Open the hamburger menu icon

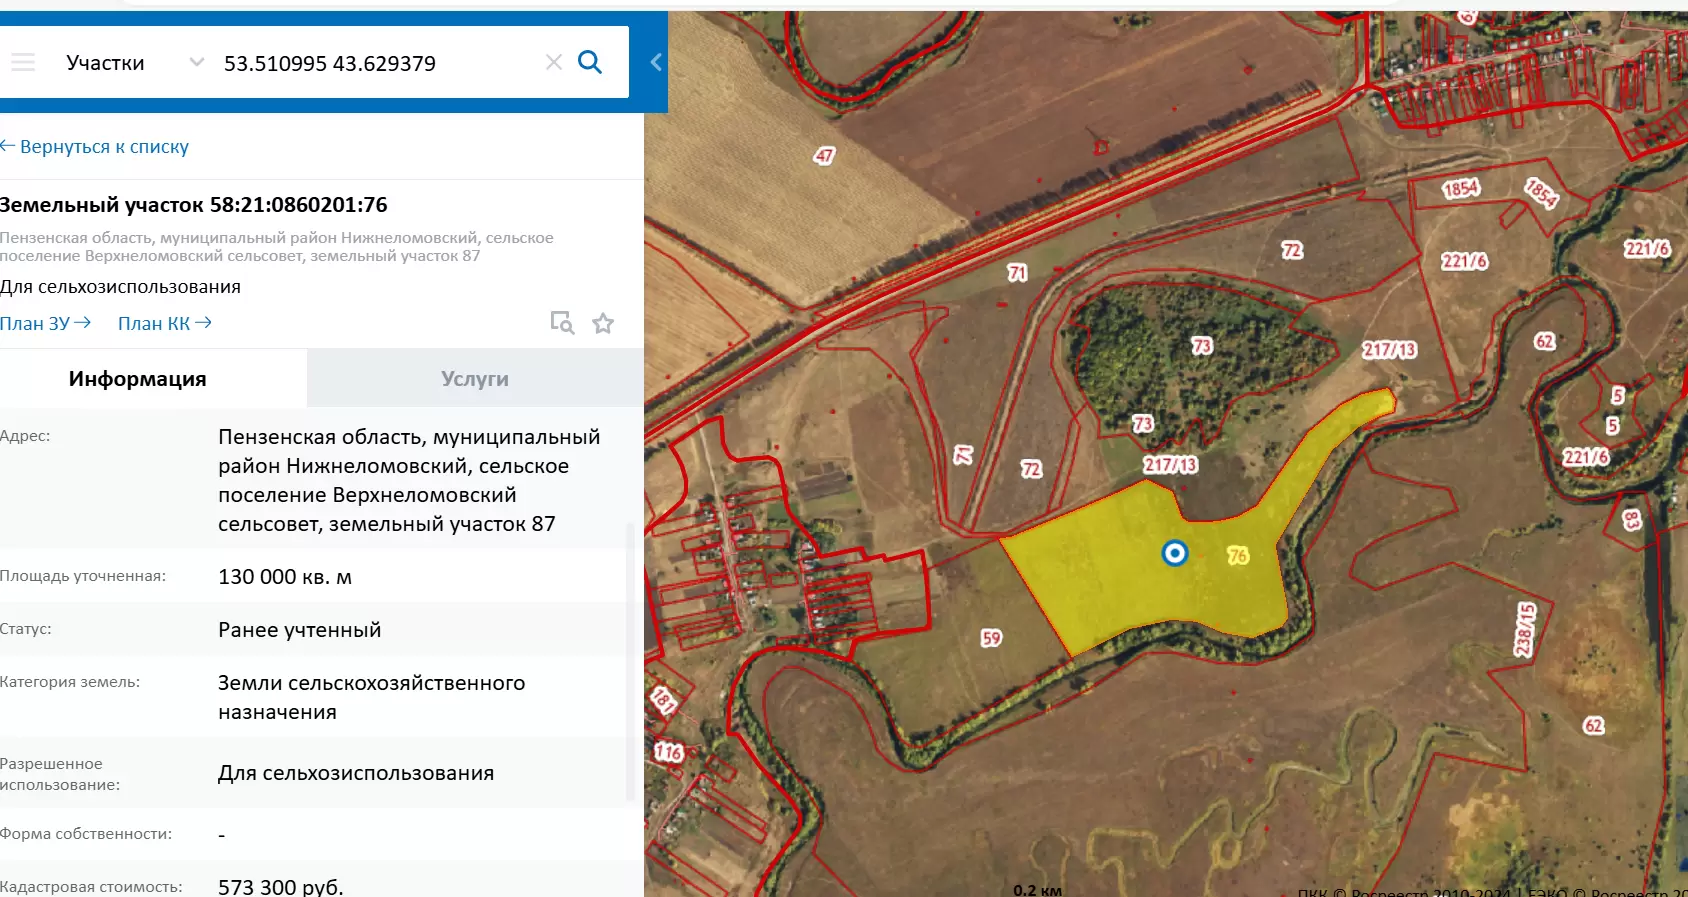[23, 63]
